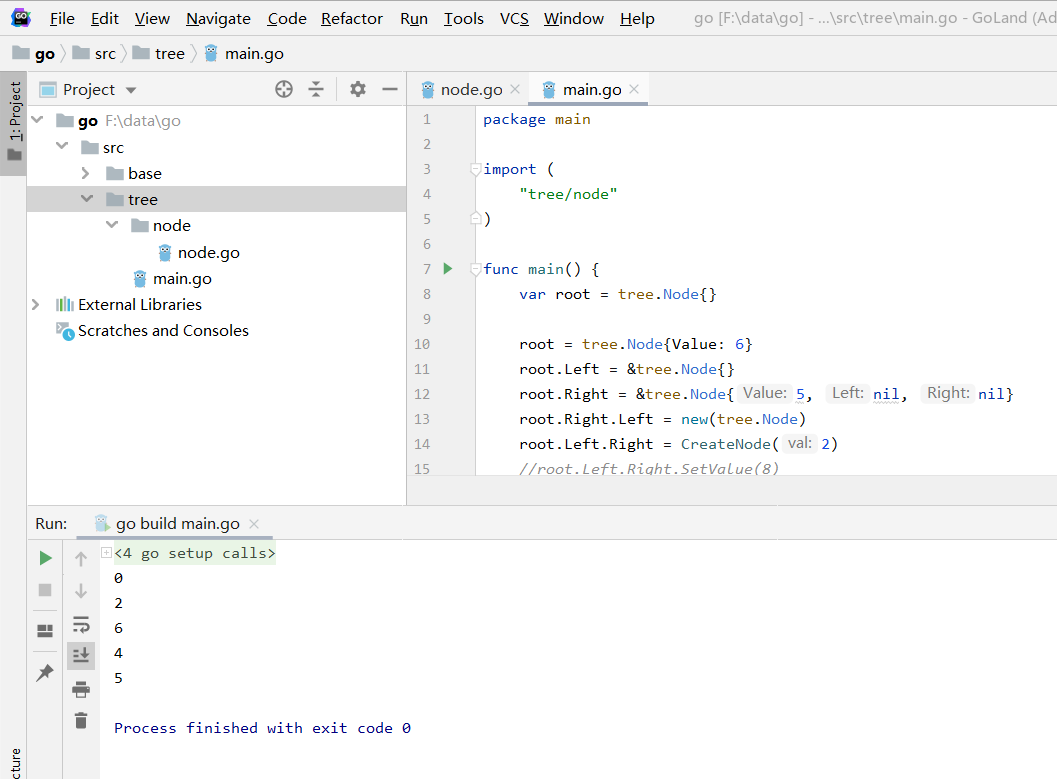
Task: Open the Code menu
Action: click(x=287, y=19)
